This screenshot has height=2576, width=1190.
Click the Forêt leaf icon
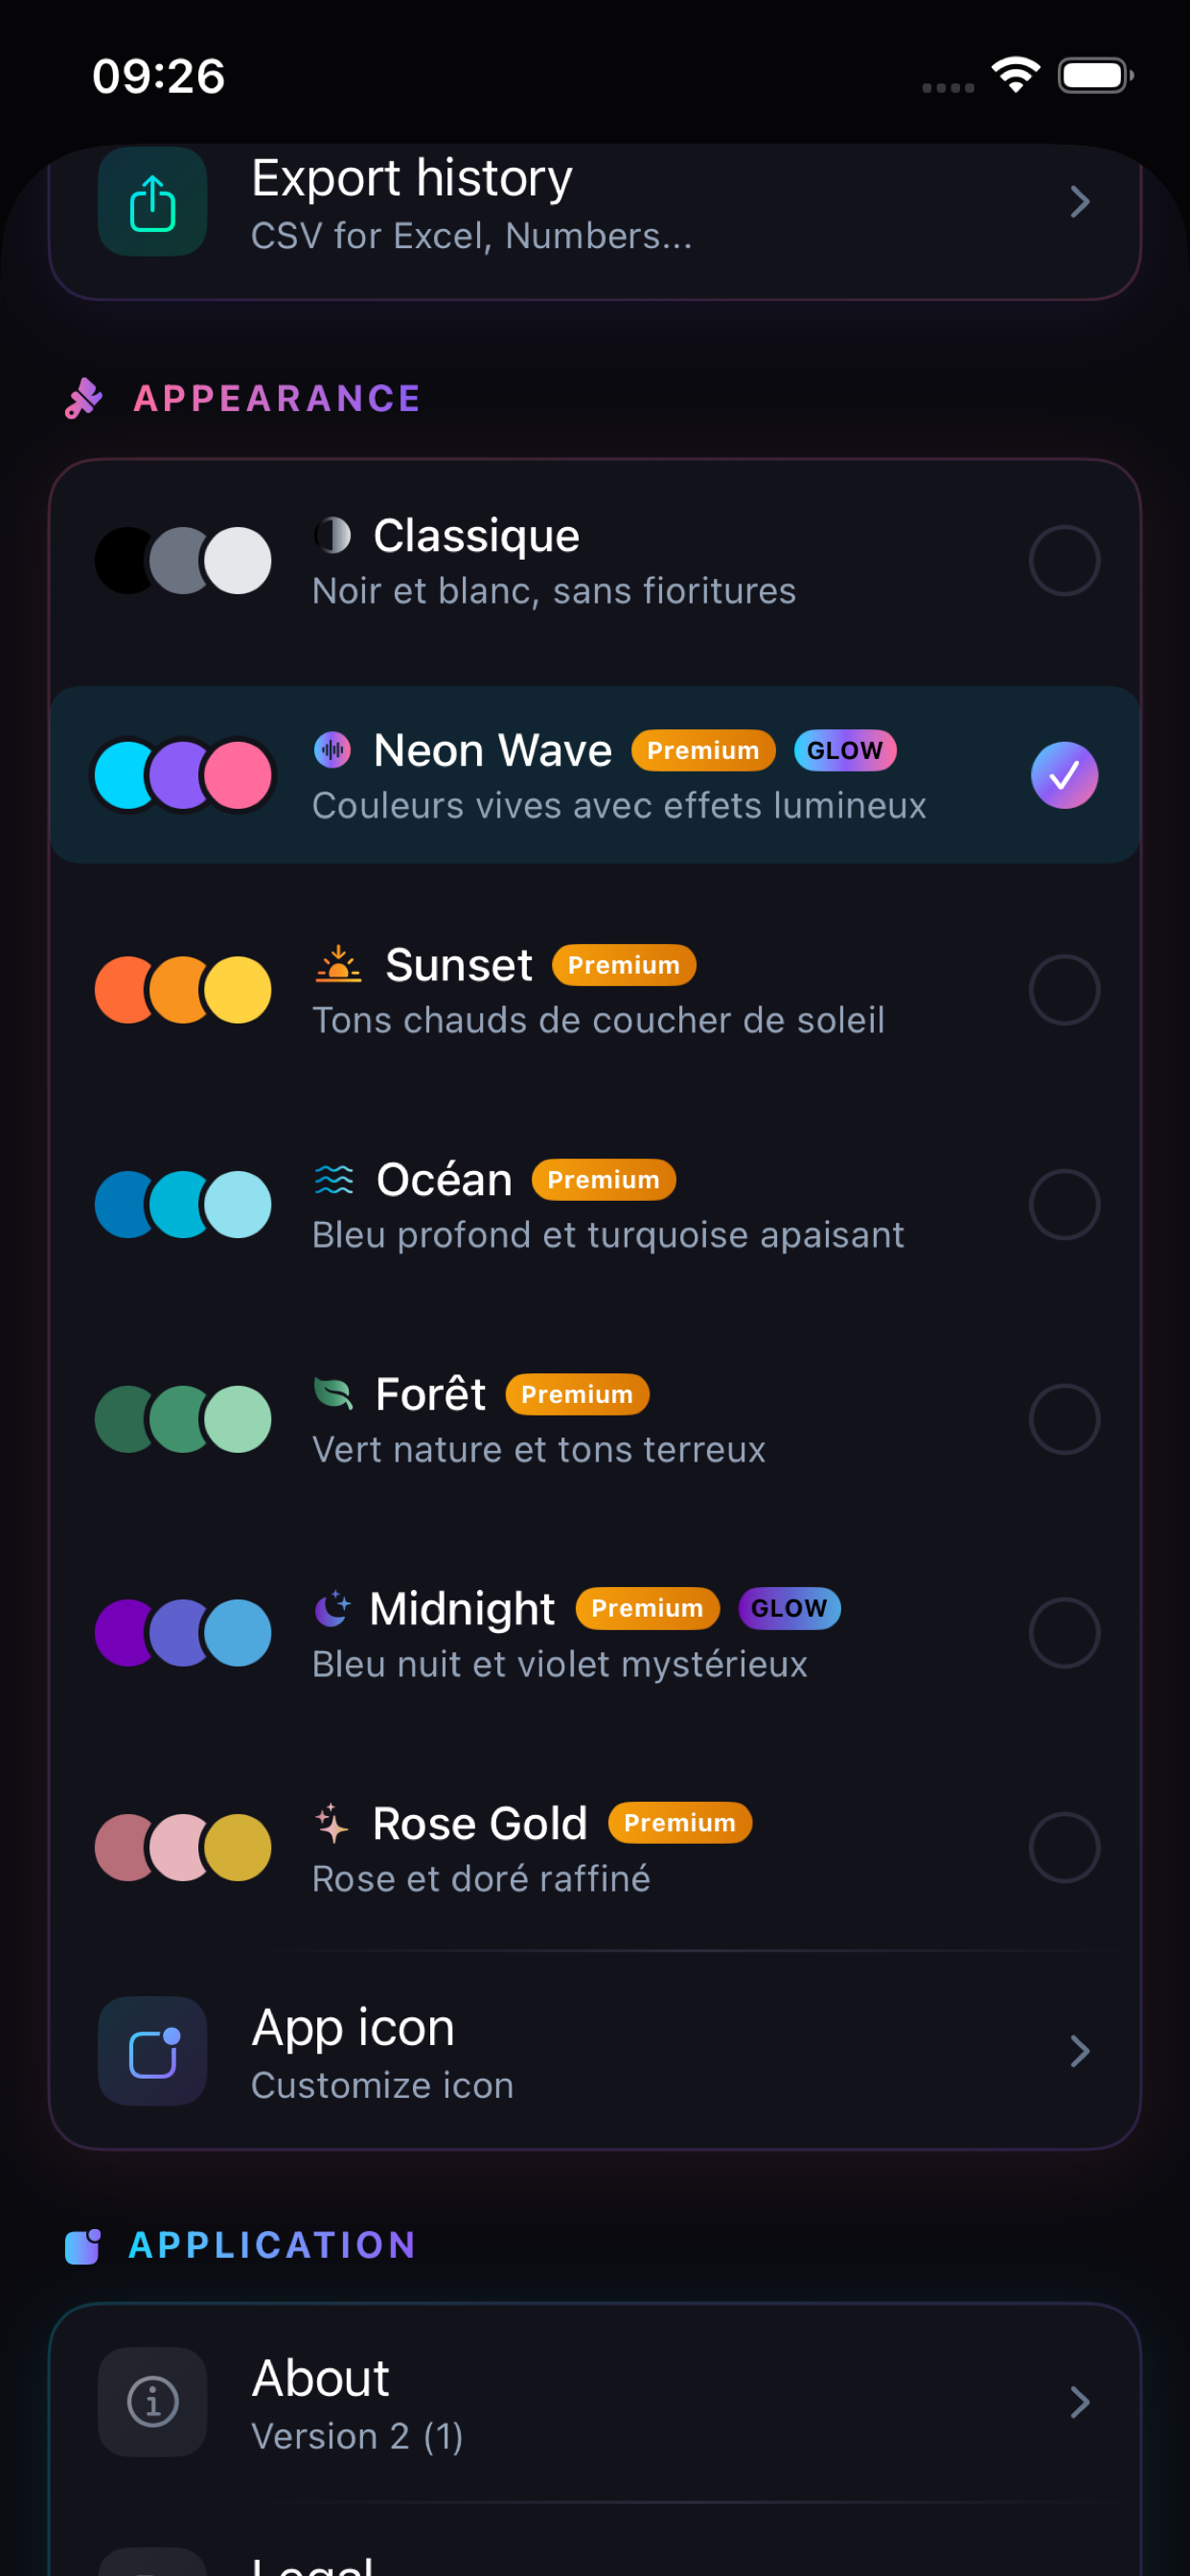coord(334,1393)
